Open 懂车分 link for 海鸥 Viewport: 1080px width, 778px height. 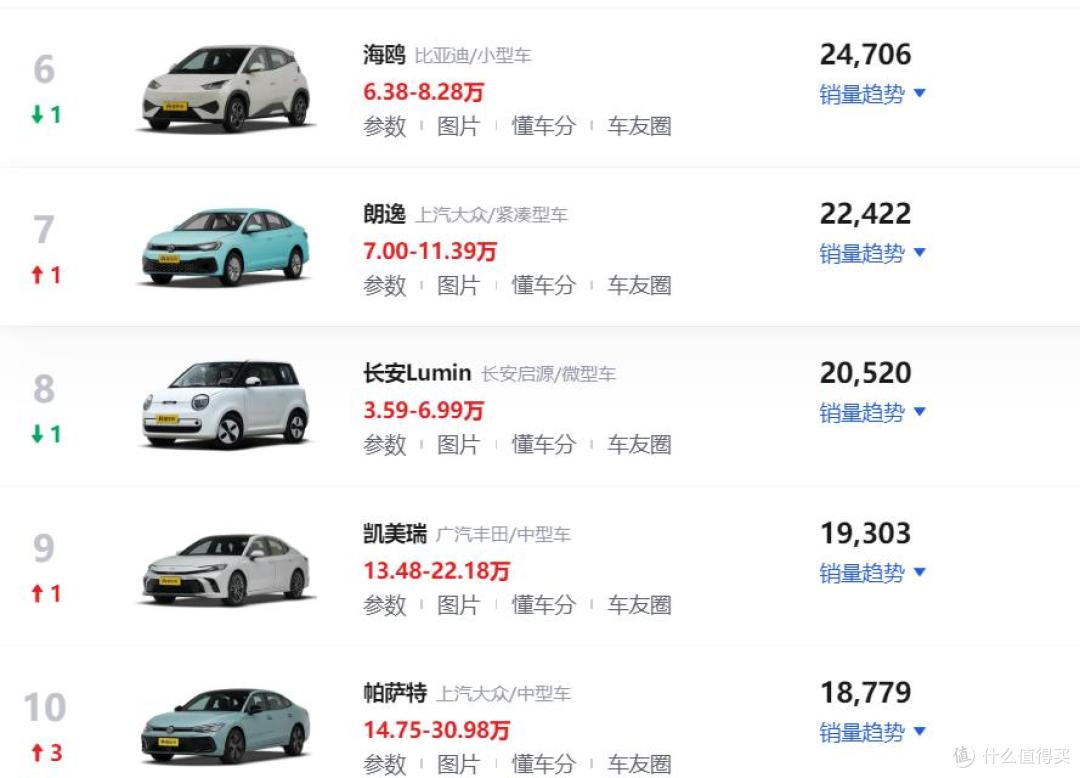point(543,126)
